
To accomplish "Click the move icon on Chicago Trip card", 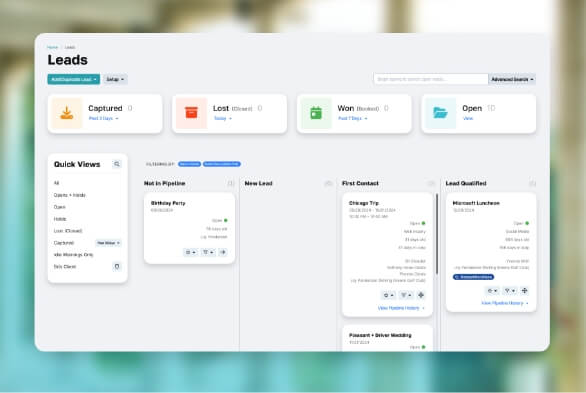I will [x=421, y=295].
